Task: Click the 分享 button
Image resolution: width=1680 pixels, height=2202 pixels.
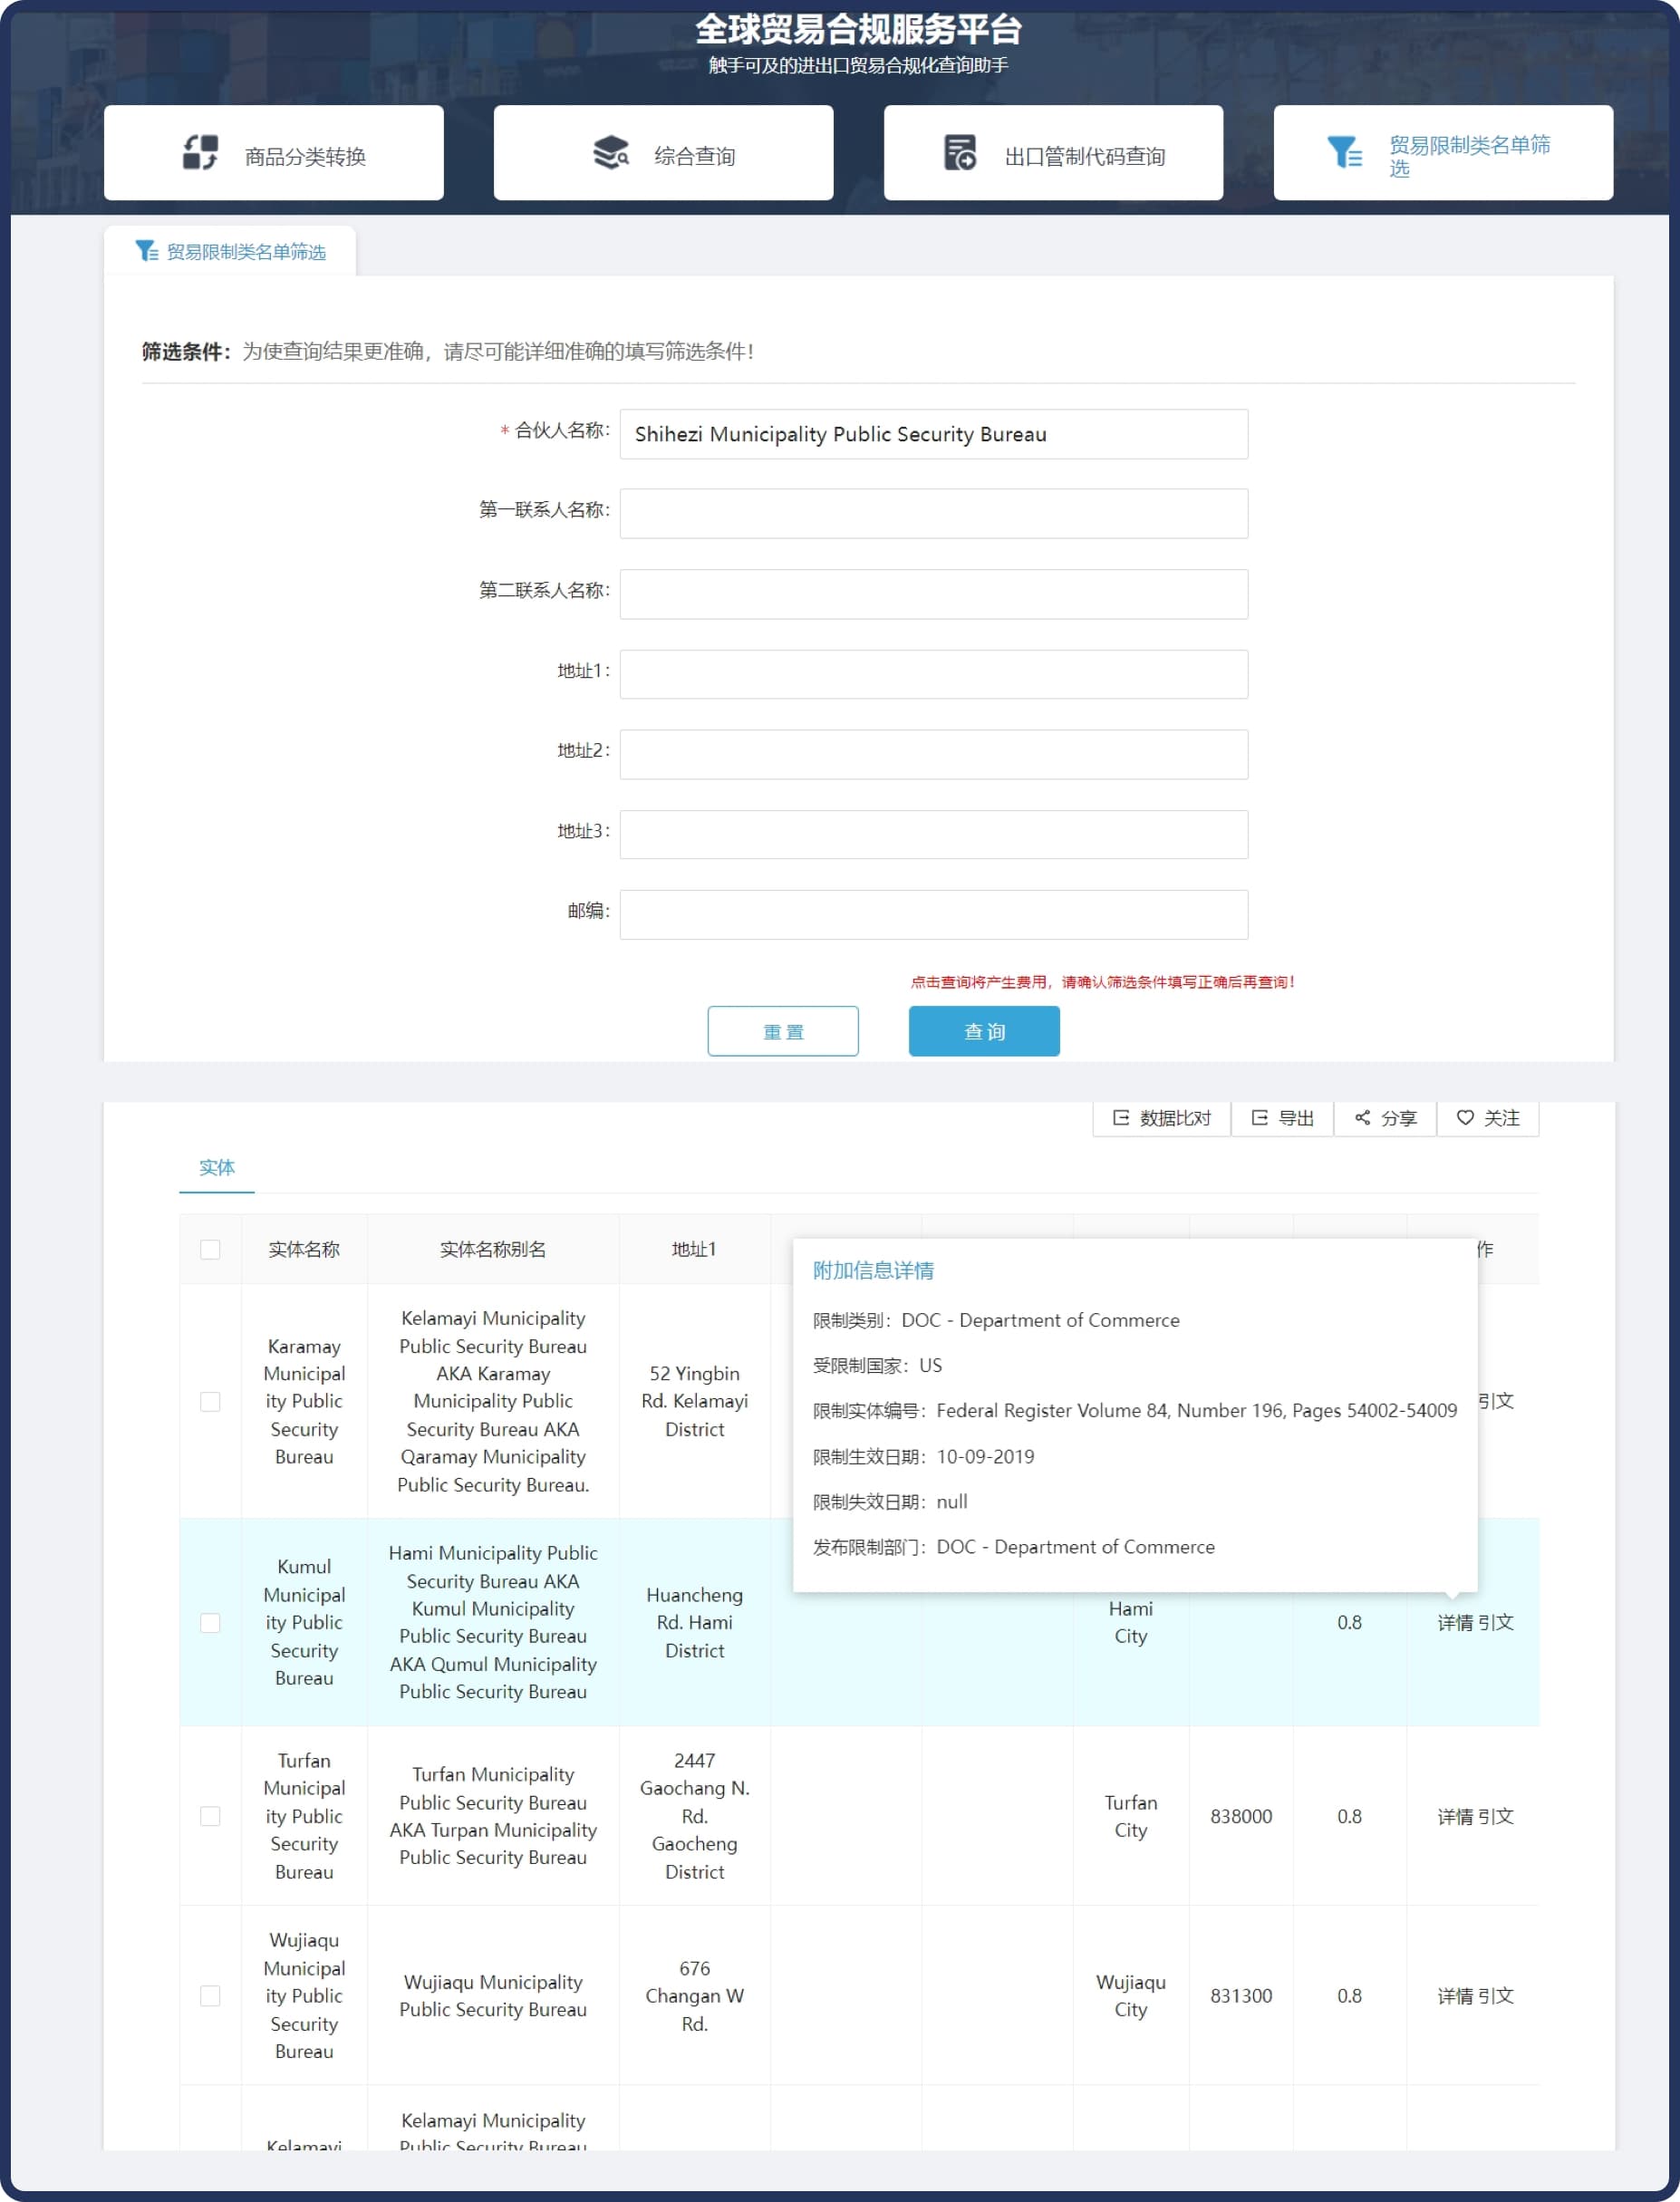Action: point(1385,1118)
